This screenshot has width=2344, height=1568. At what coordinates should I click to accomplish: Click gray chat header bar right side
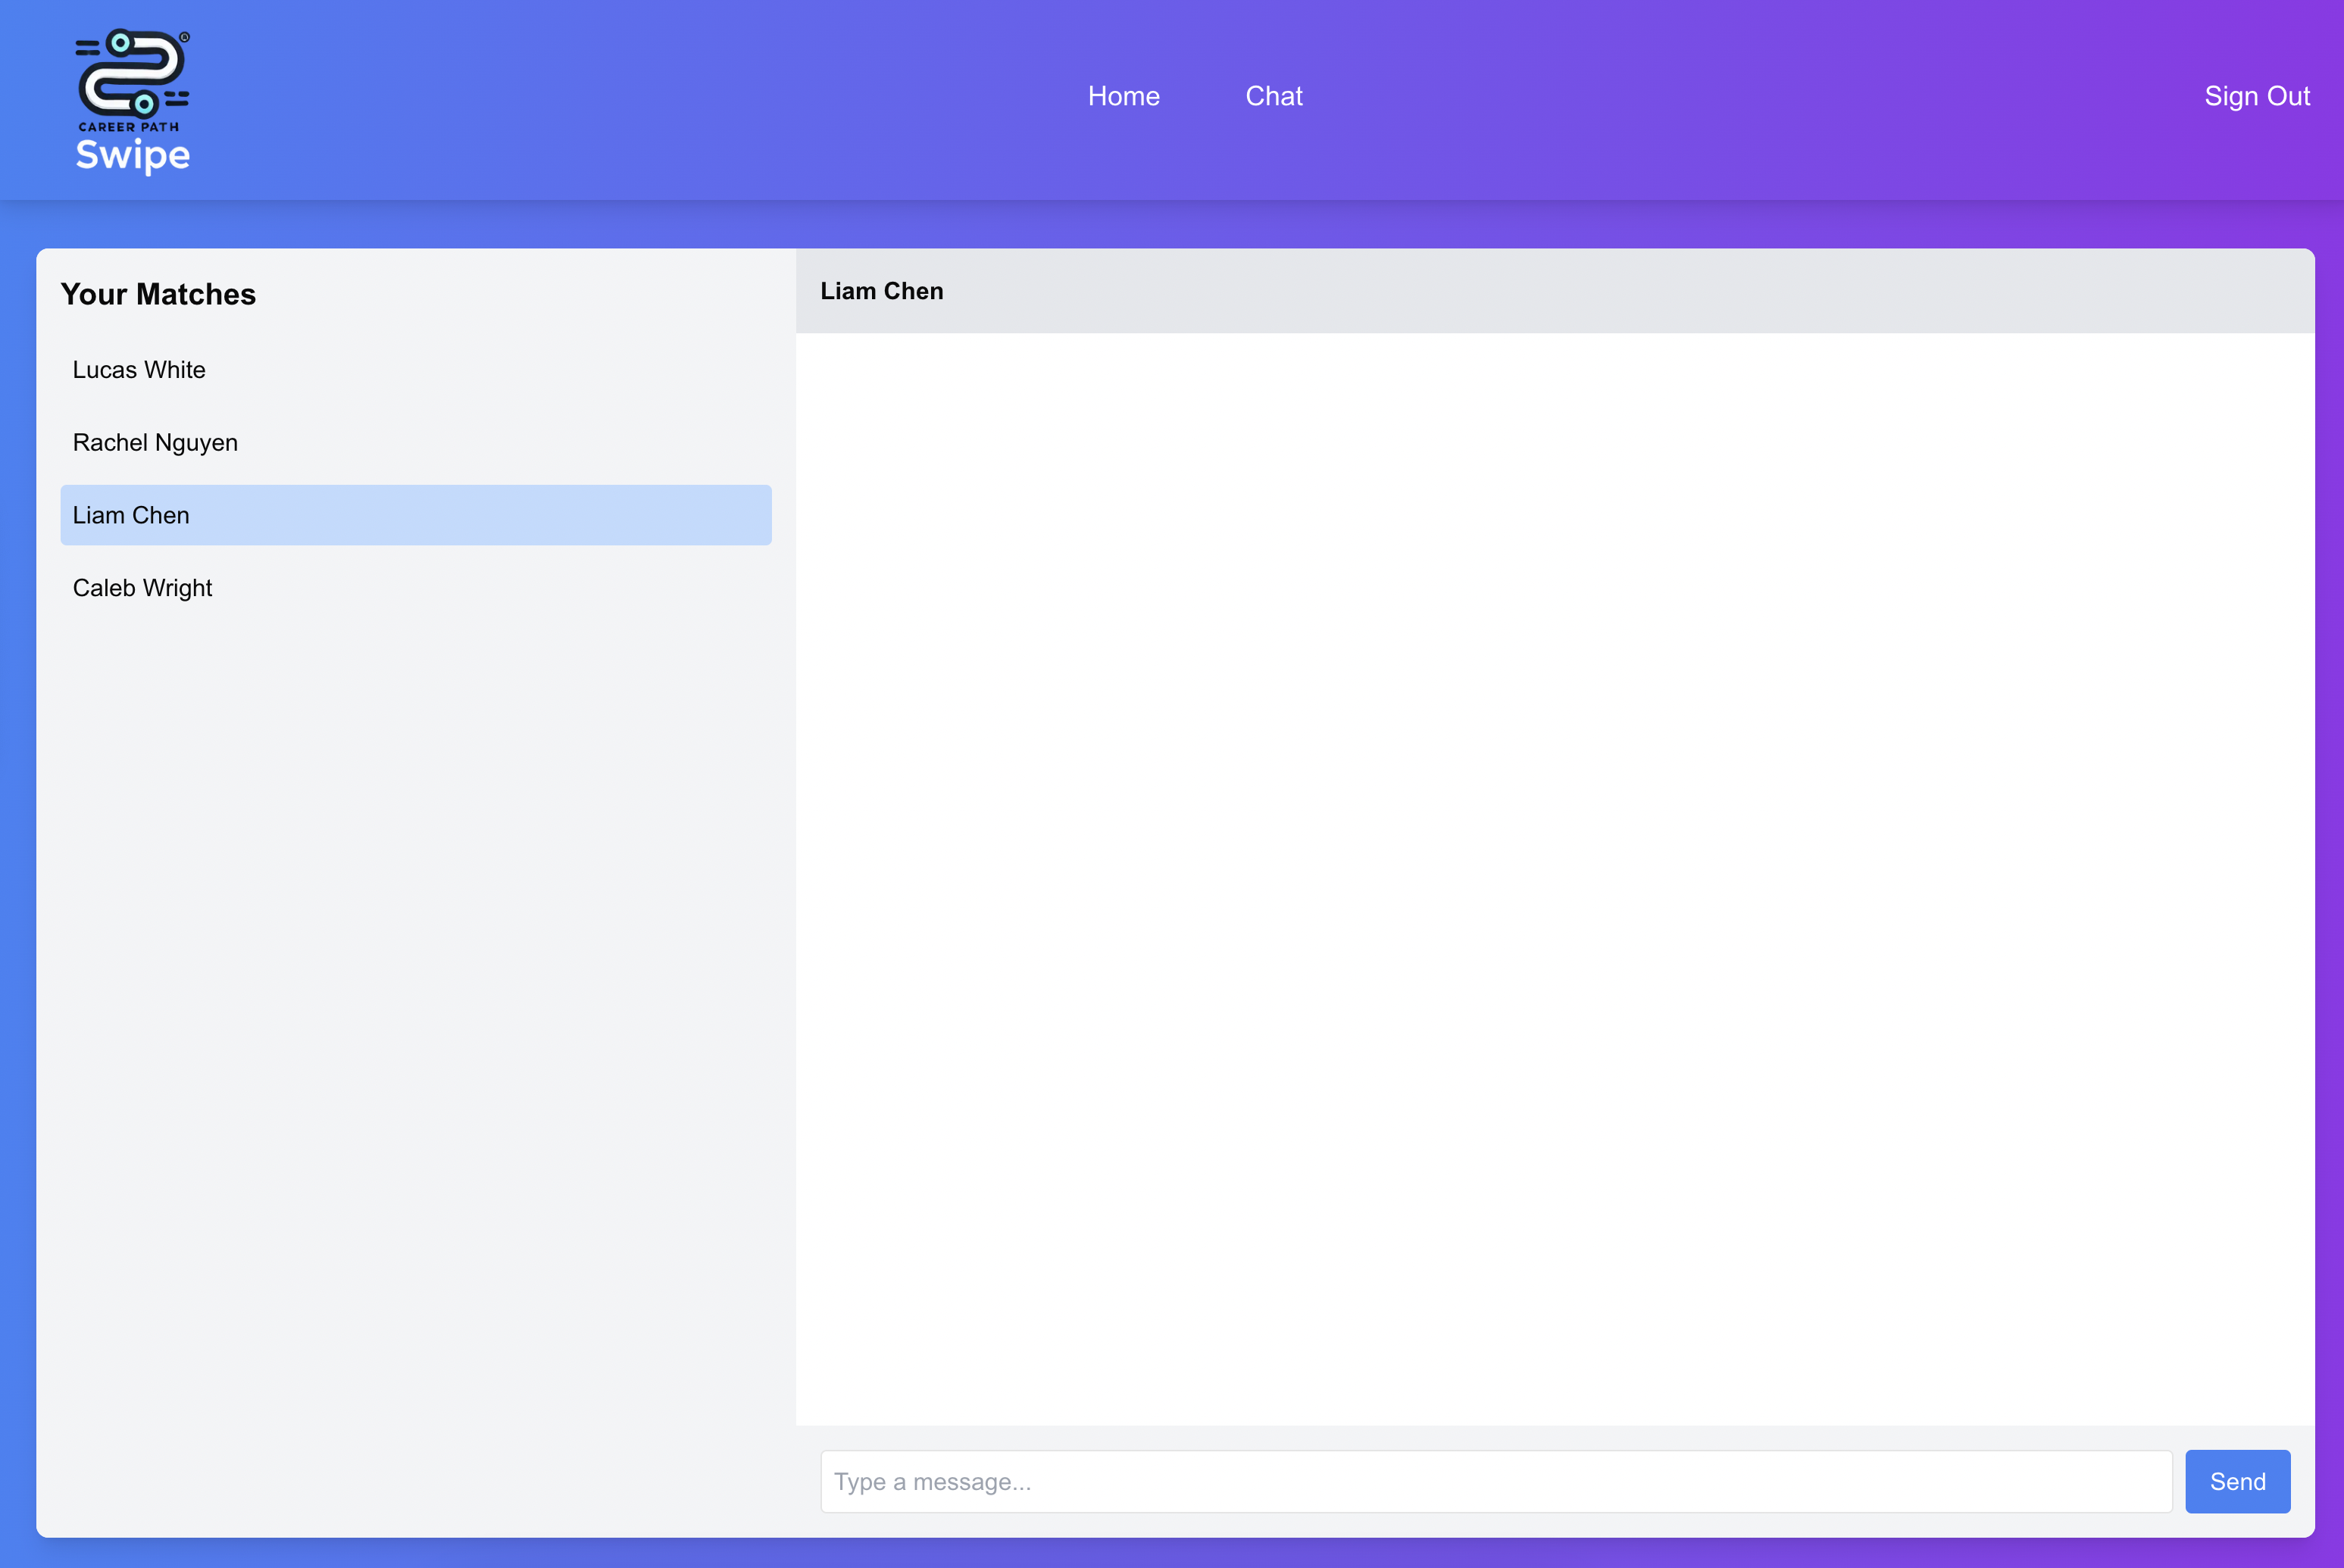pos(2000,291)
